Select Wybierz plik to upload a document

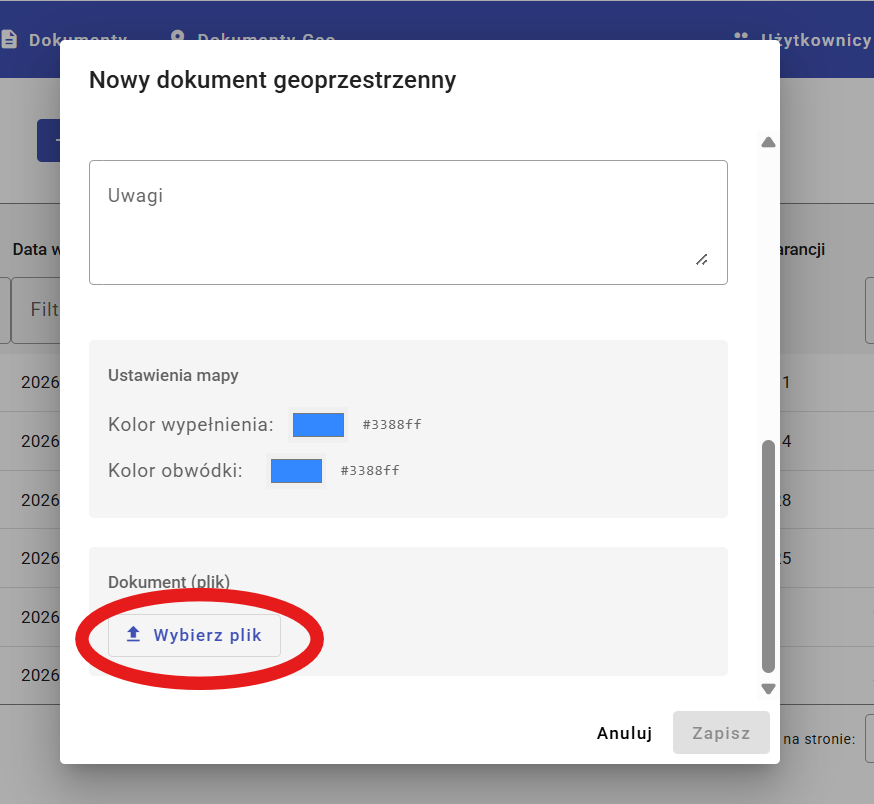click(194, 634)
